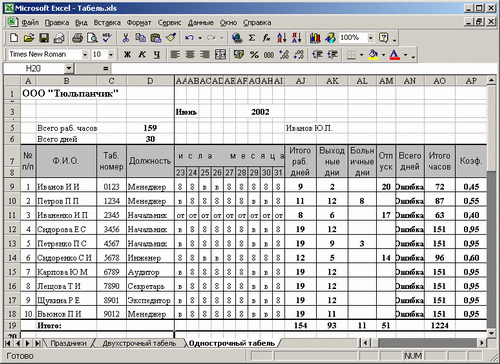This screenshot has width=500, height=364.
Task: Open the Файл menu
Action: click(x=30, y=23)
